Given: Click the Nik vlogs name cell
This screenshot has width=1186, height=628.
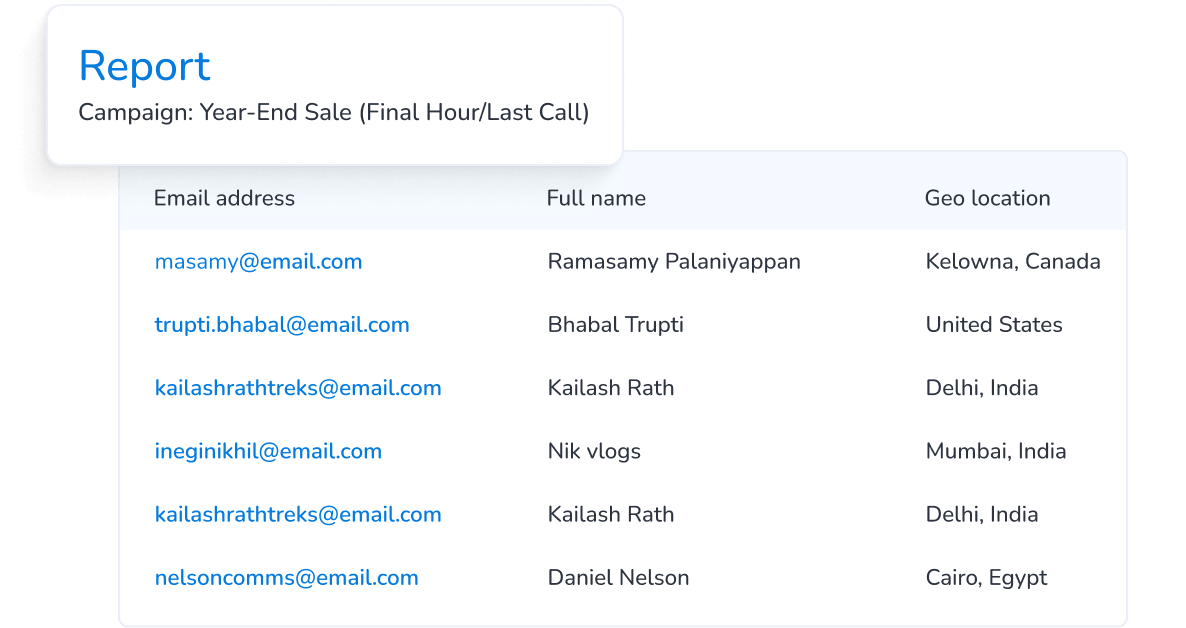Looking at the screenshot, I should coord(594,452).
